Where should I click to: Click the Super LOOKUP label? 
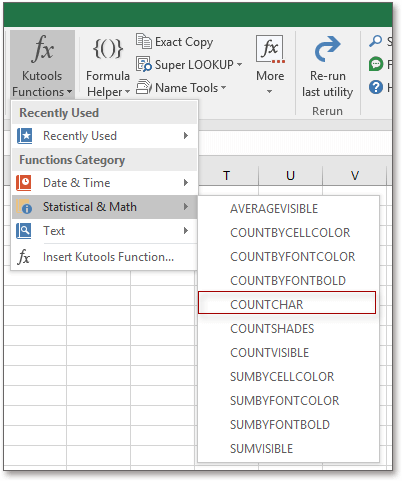(194, 65)
